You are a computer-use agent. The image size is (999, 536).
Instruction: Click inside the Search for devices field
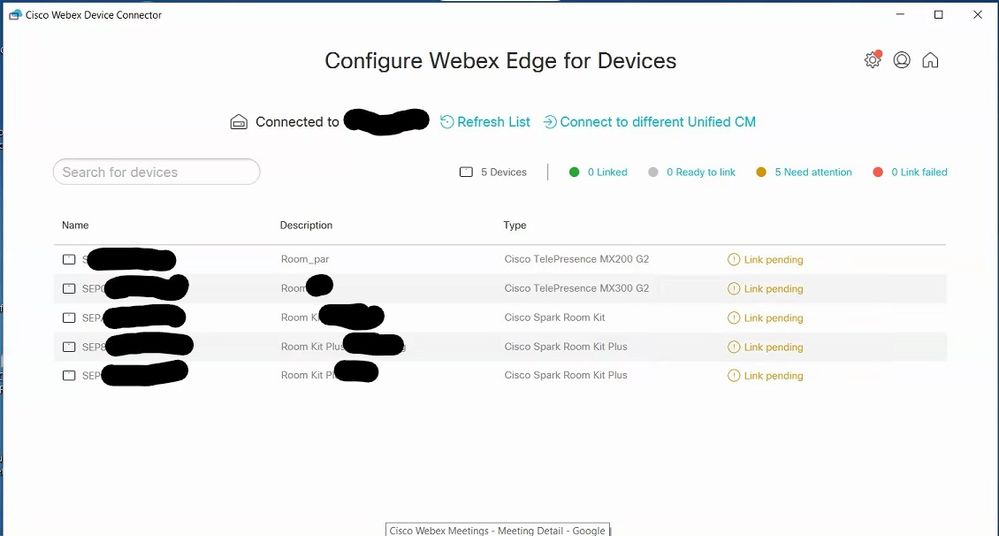[157, 172]
